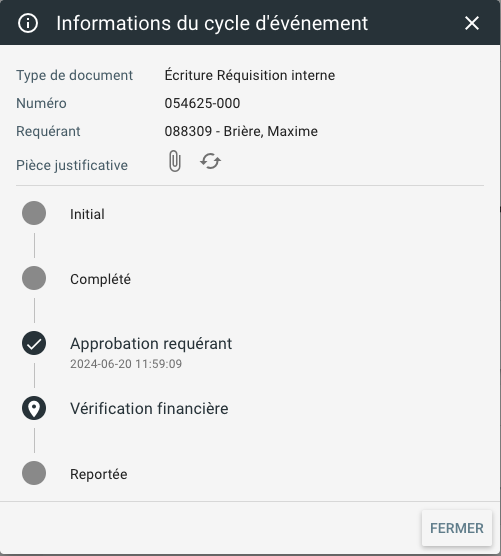Click the timestamp 2024-06-20 11:59:09

[x=126, y=364]
